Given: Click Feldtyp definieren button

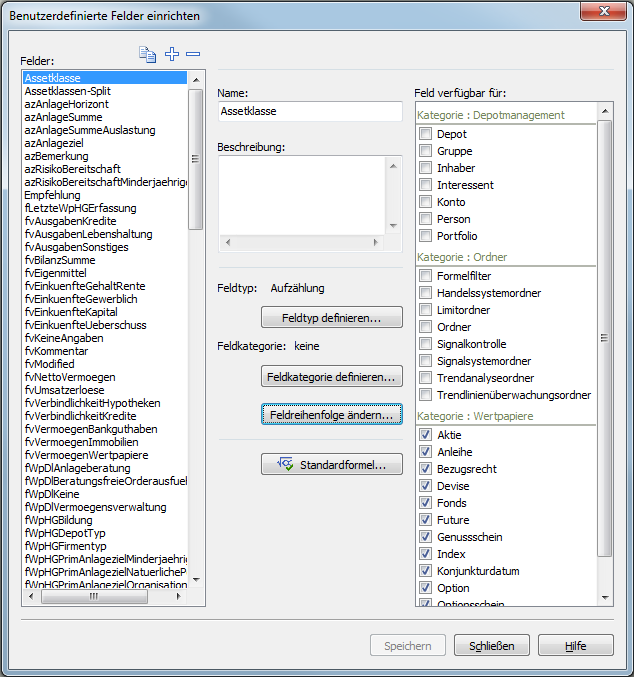Looking at the screenshot, I should point(331,318).
